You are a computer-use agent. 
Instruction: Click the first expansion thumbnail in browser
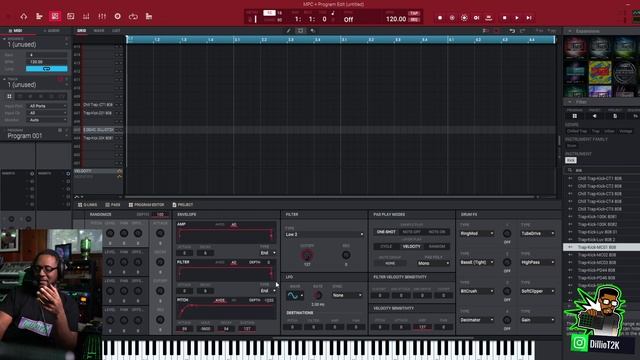coord(575,46)
